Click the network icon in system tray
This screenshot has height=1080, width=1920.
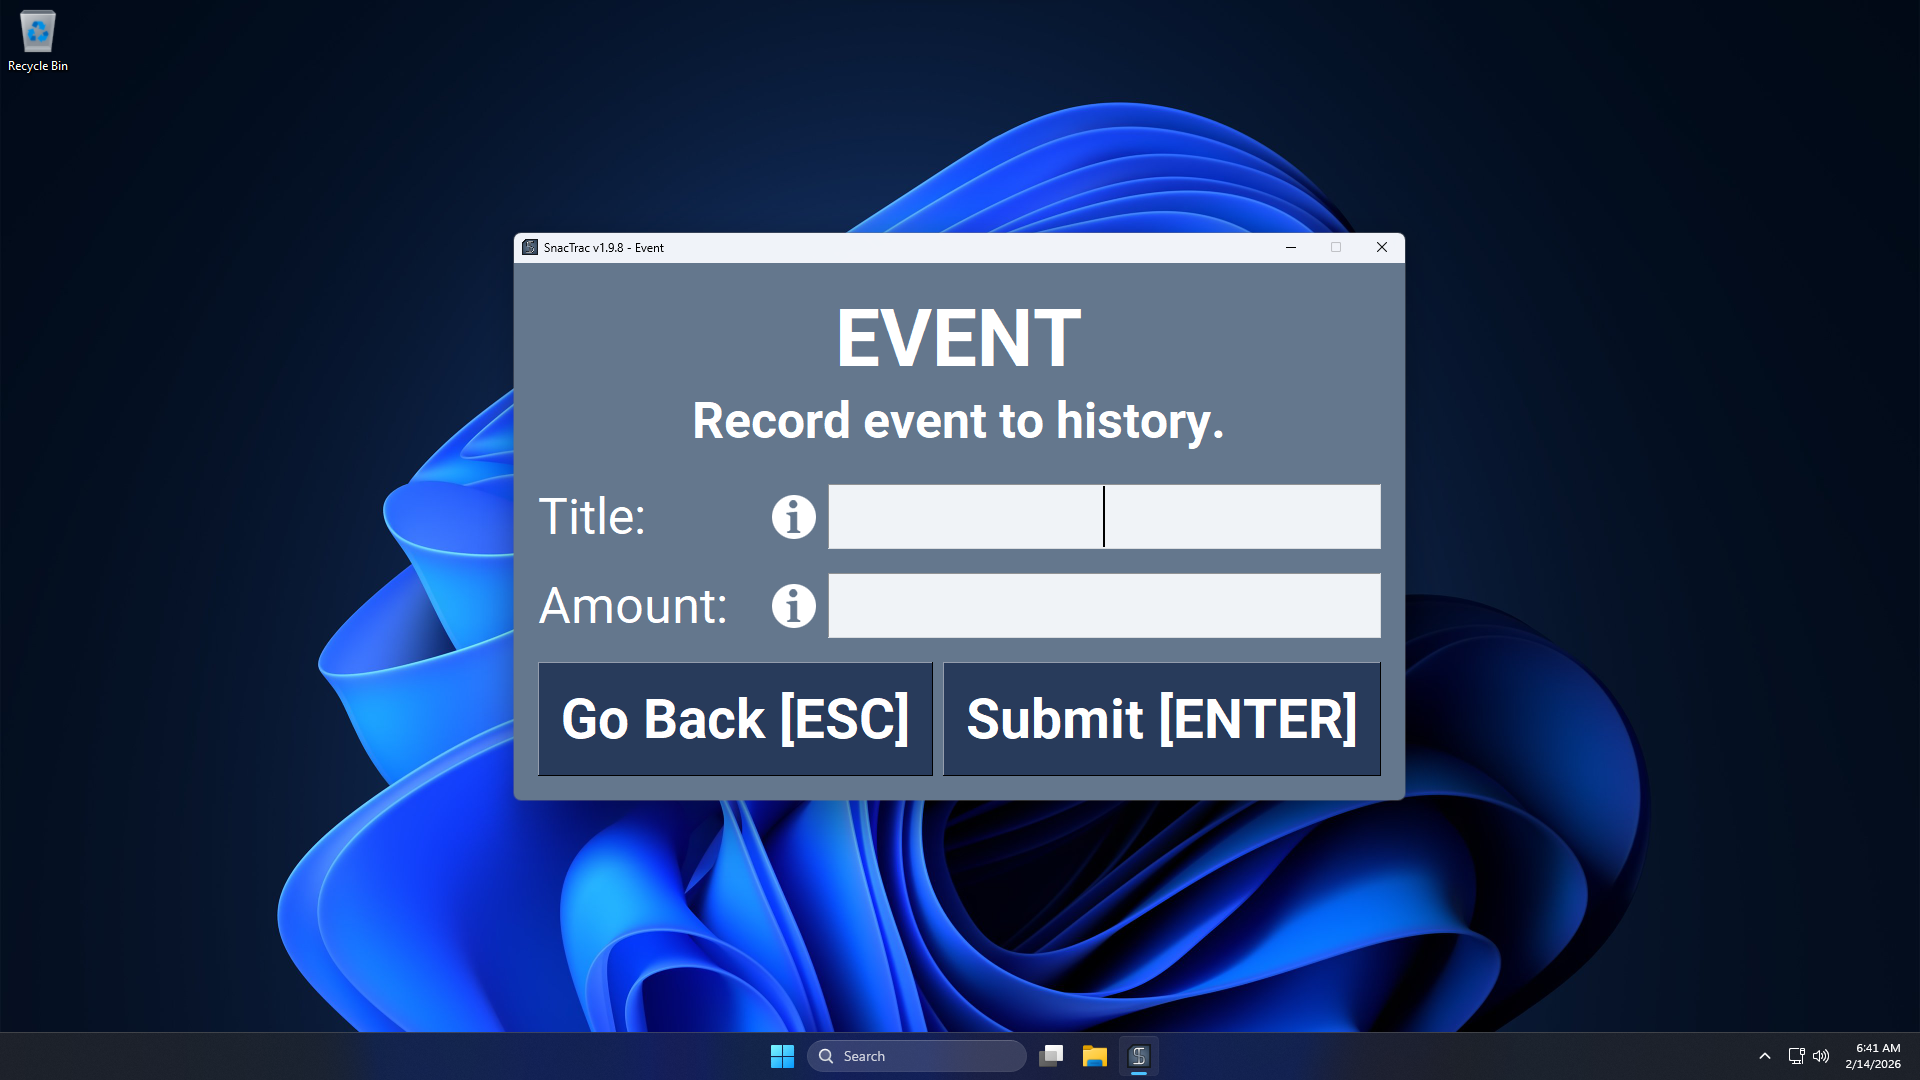pyautogui.click(x=1796, y=1056)
